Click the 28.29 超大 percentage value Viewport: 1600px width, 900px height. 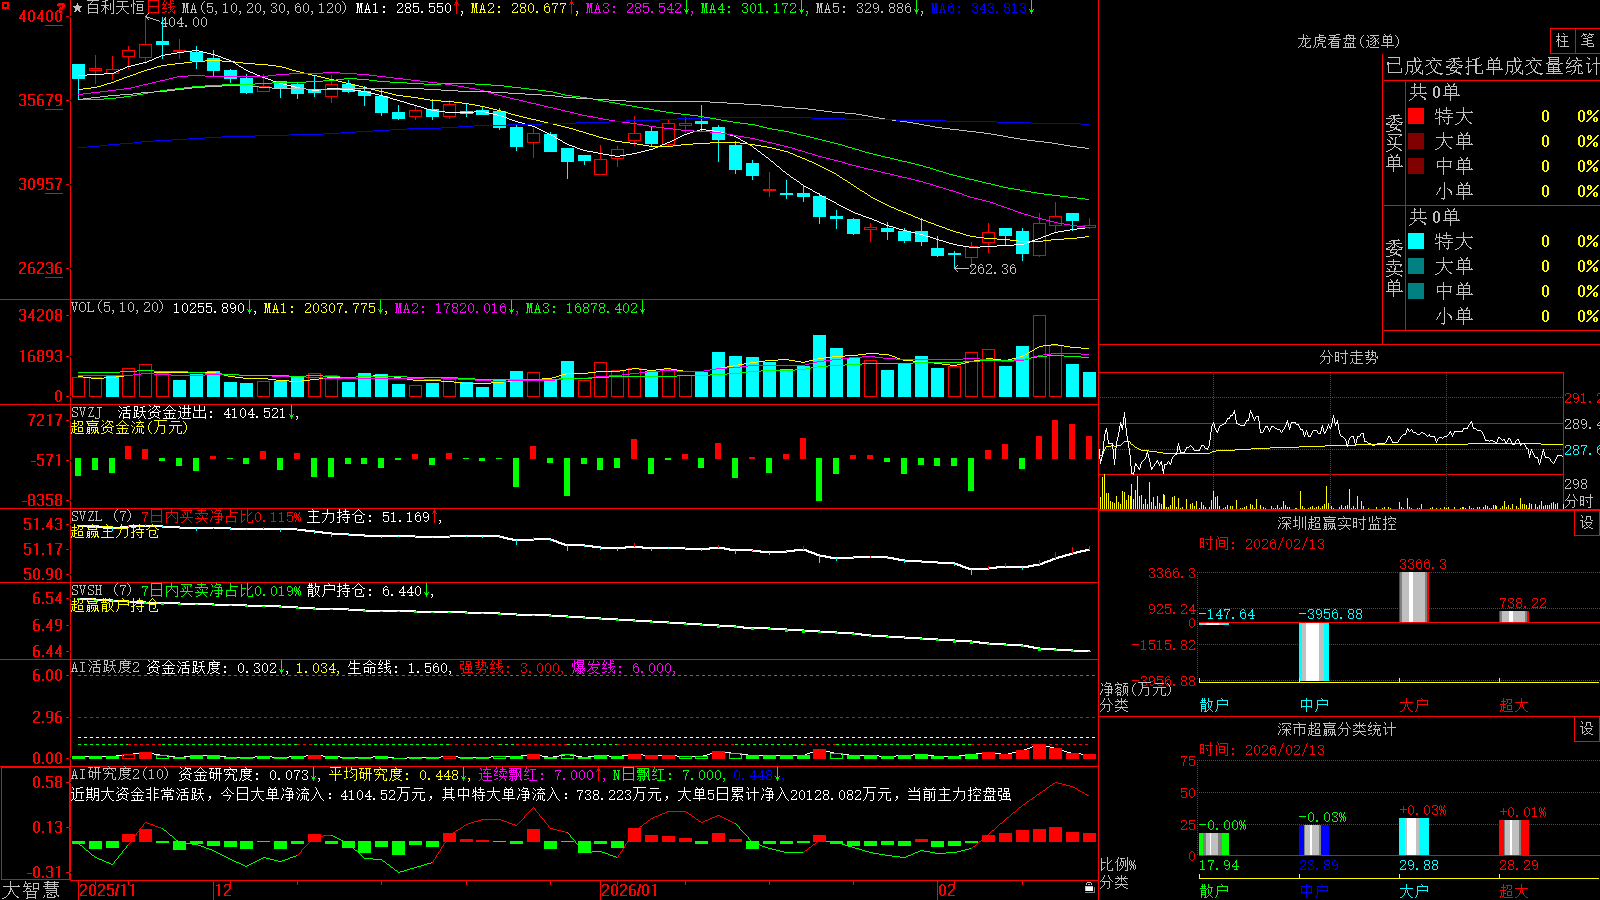[x=1519, y=865]
